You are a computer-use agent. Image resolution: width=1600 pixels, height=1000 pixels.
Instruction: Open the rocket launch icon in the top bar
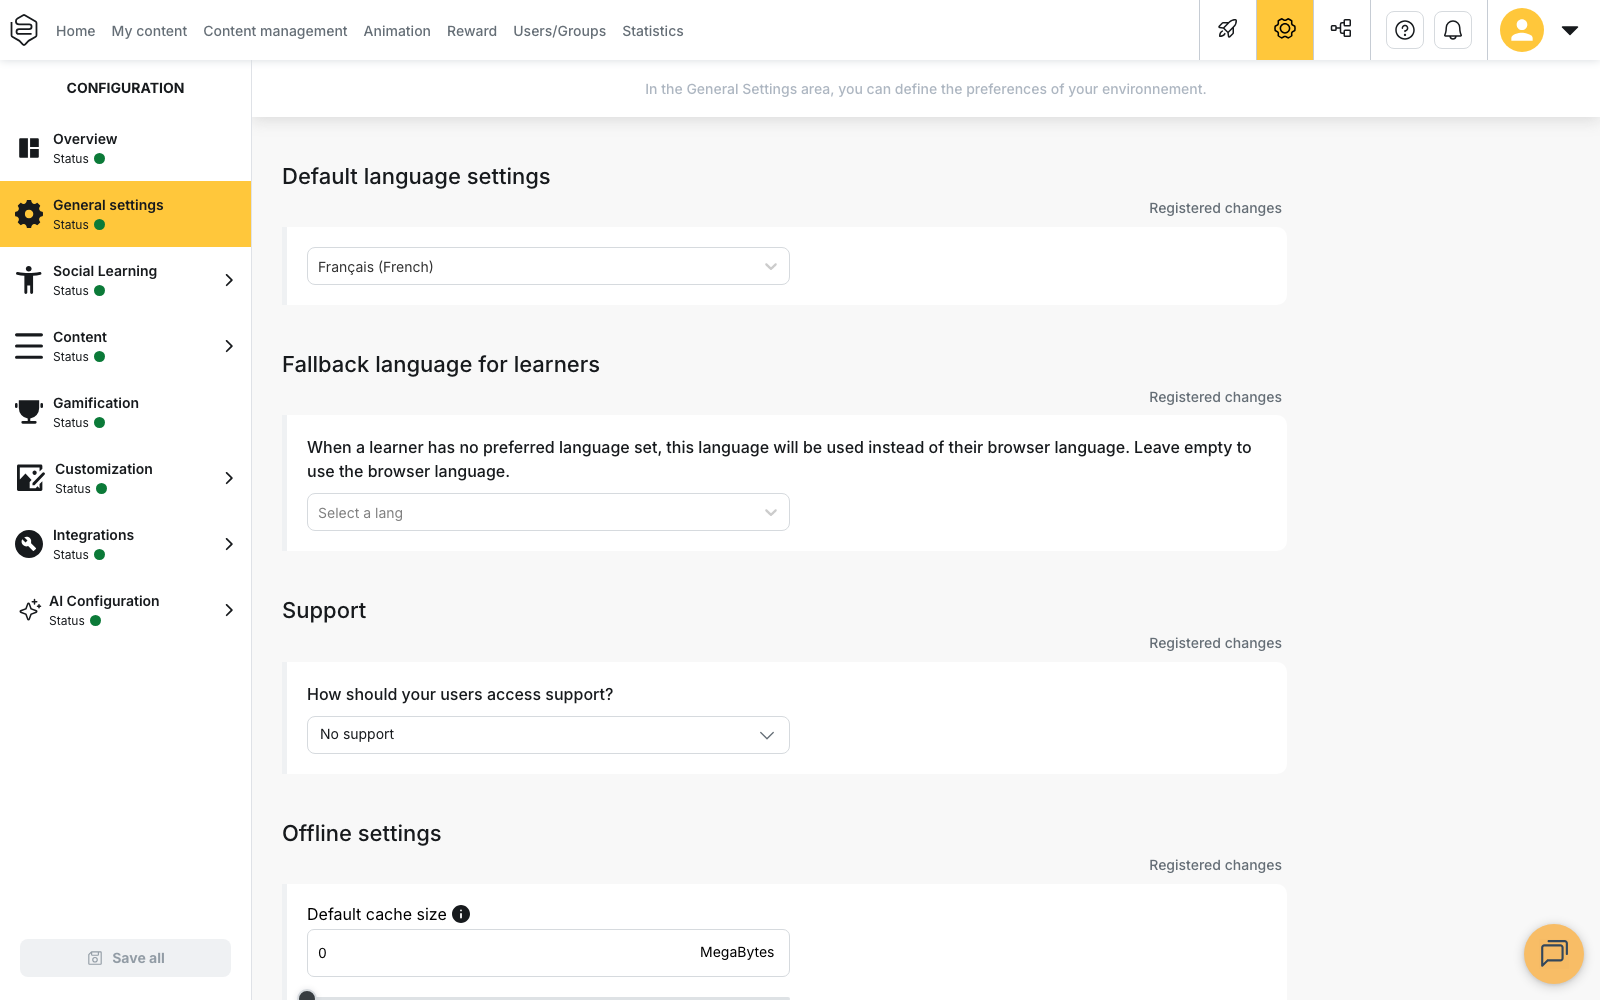(1228, 29)
